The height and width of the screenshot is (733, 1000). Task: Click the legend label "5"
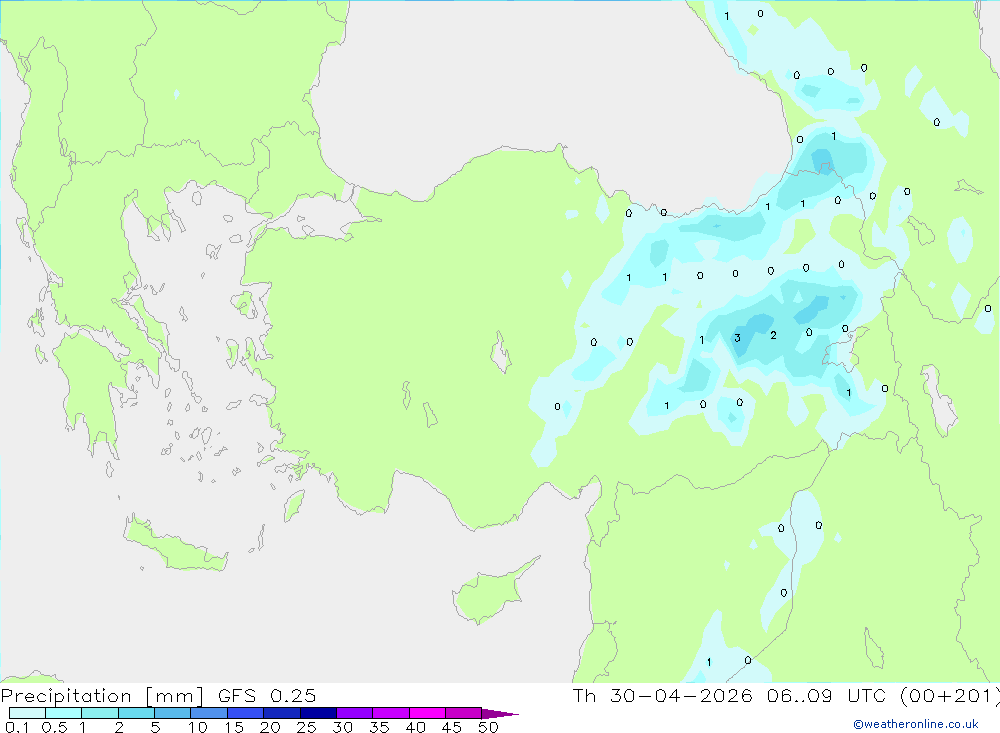155,727
